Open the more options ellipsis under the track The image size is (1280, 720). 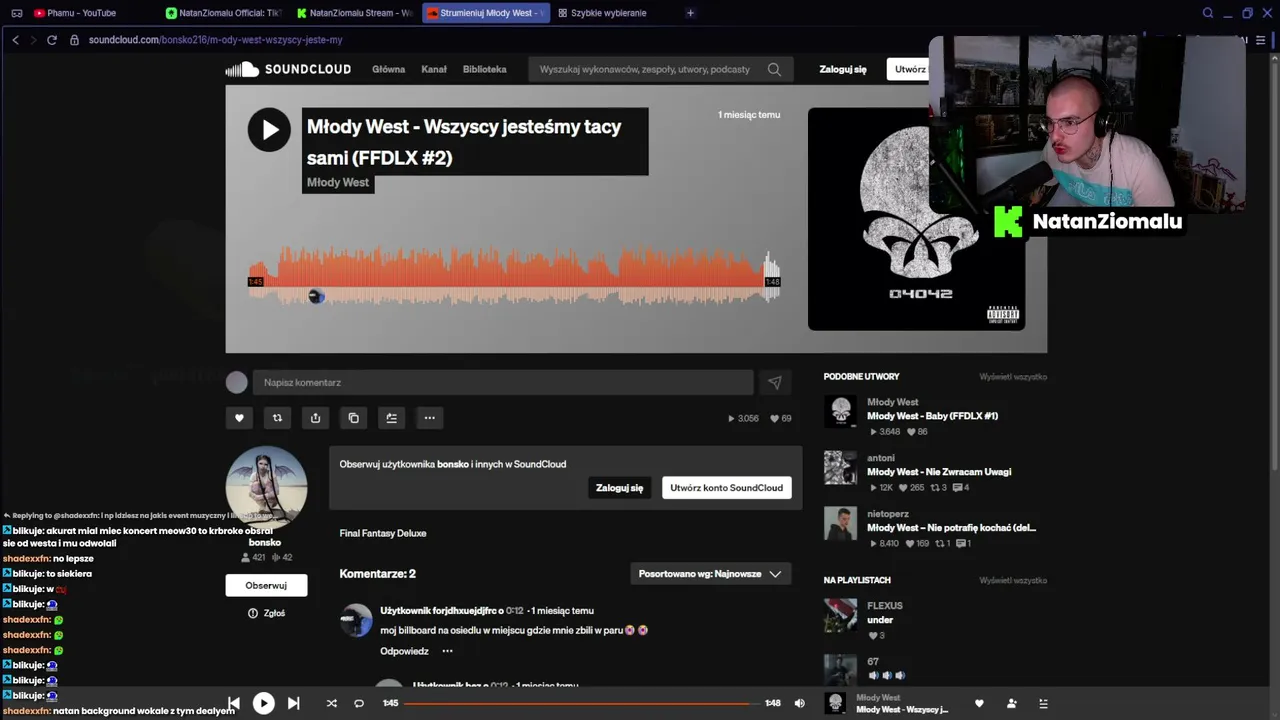click(x=429, y=418)
